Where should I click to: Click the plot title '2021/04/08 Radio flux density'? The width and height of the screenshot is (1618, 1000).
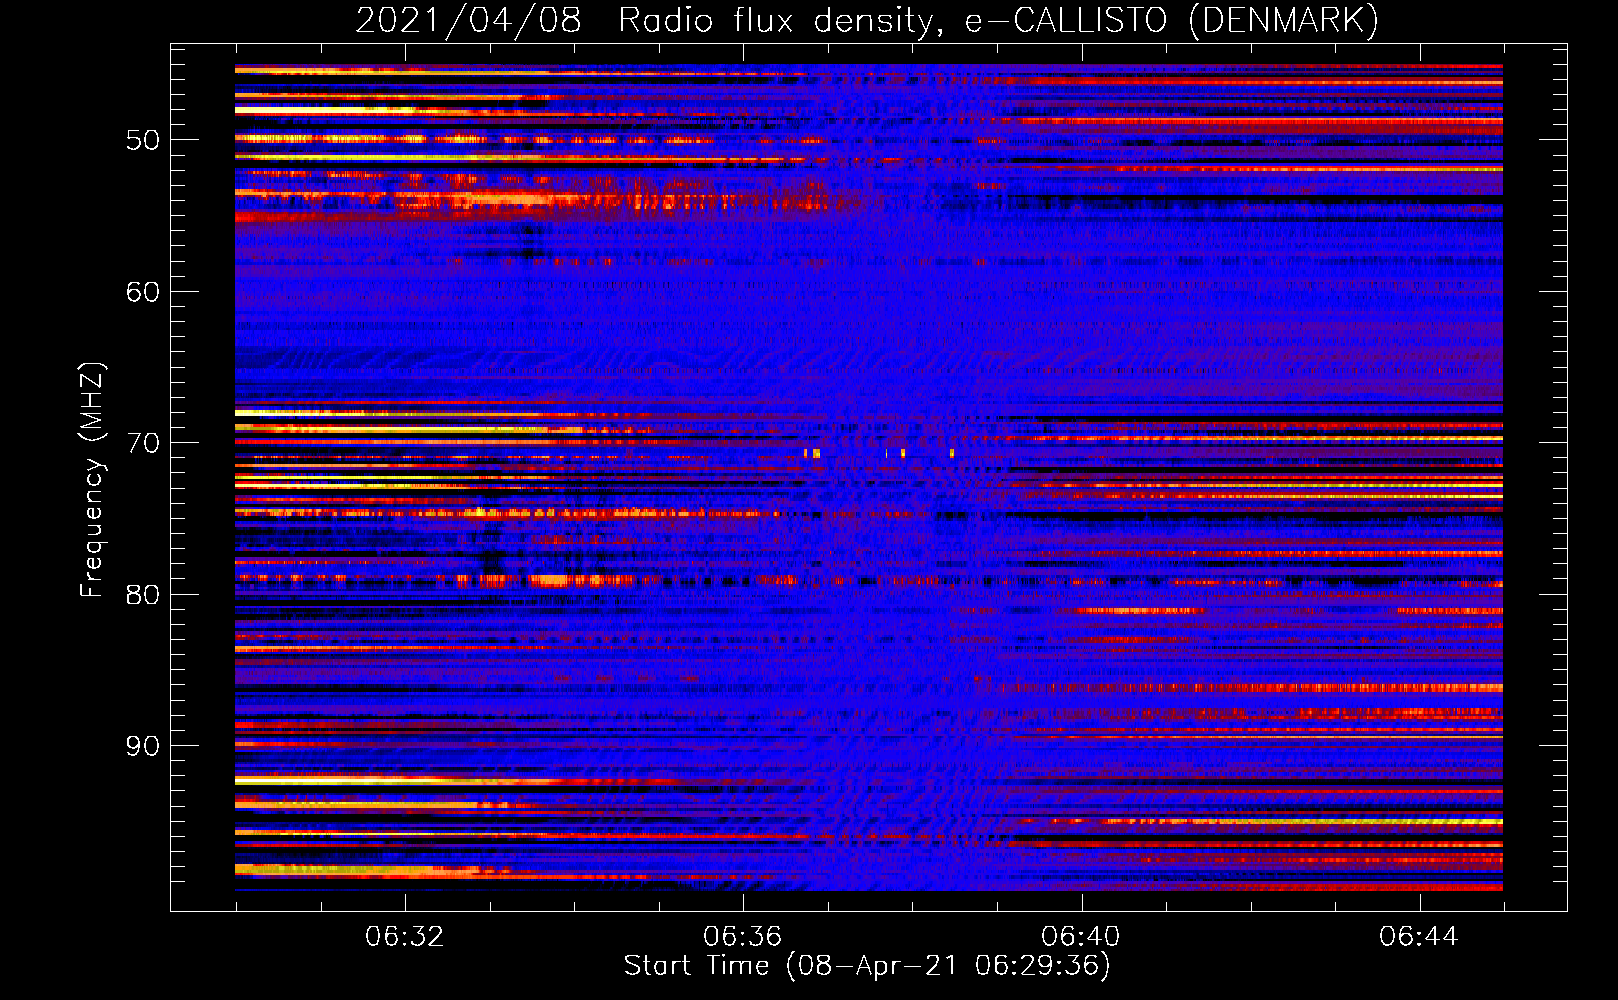[648, 21]
